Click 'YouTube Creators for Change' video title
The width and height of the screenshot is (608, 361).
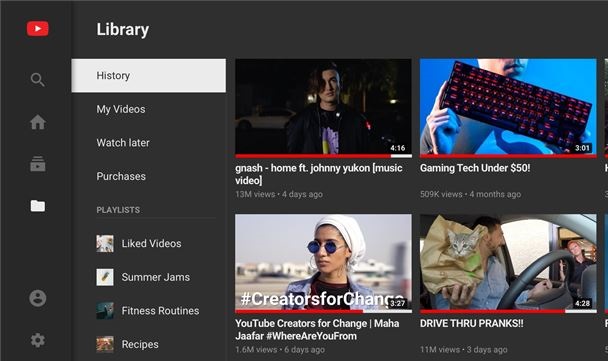(317, 330)
